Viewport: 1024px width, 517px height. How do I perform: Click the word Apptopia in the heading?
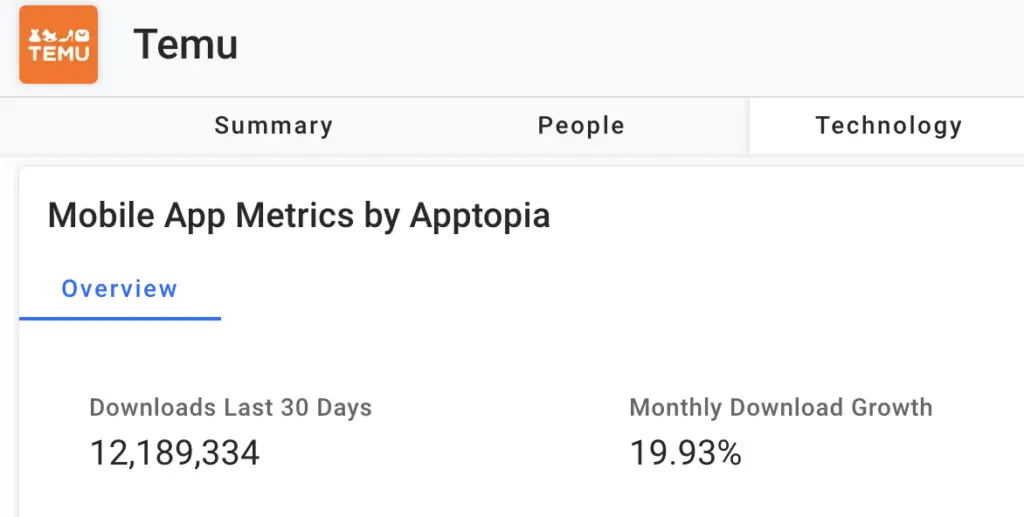(480, 216)
